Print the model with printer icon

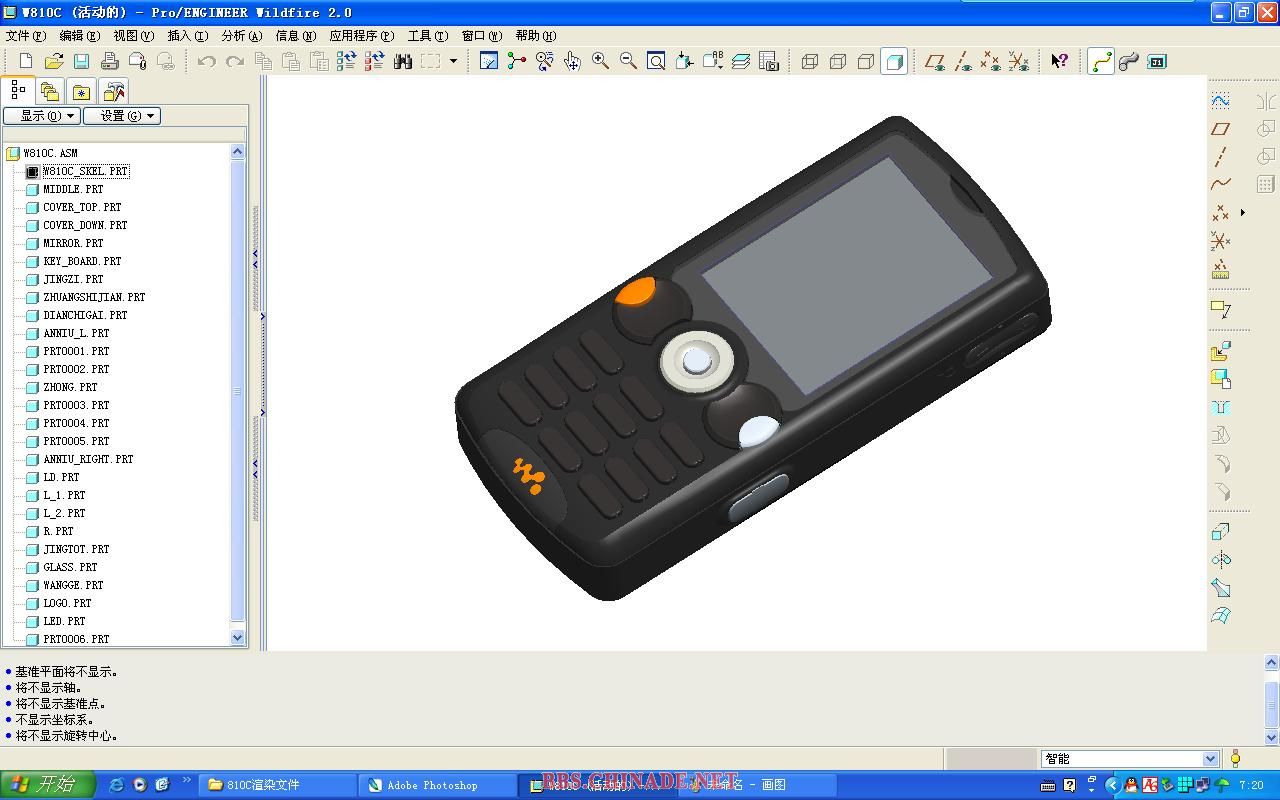click(110, 61)
